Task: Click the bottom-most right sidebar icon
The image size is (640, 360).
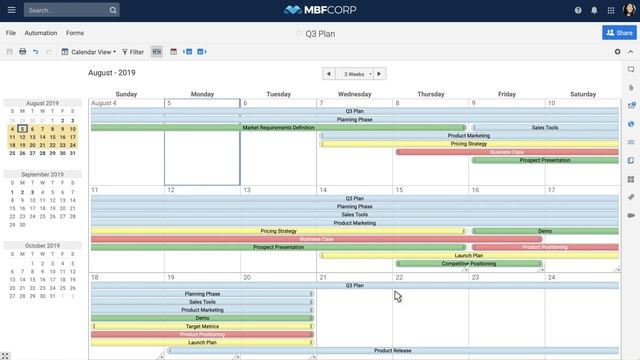Action: 631,216
